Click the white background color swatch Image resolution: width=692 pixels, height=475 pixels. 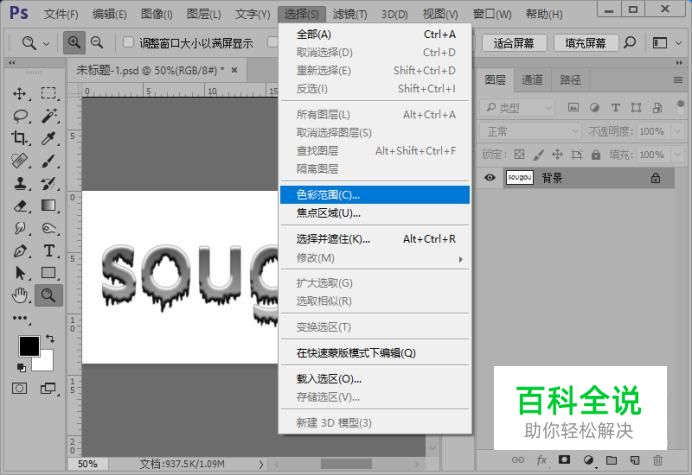click(x=46, y=363)
